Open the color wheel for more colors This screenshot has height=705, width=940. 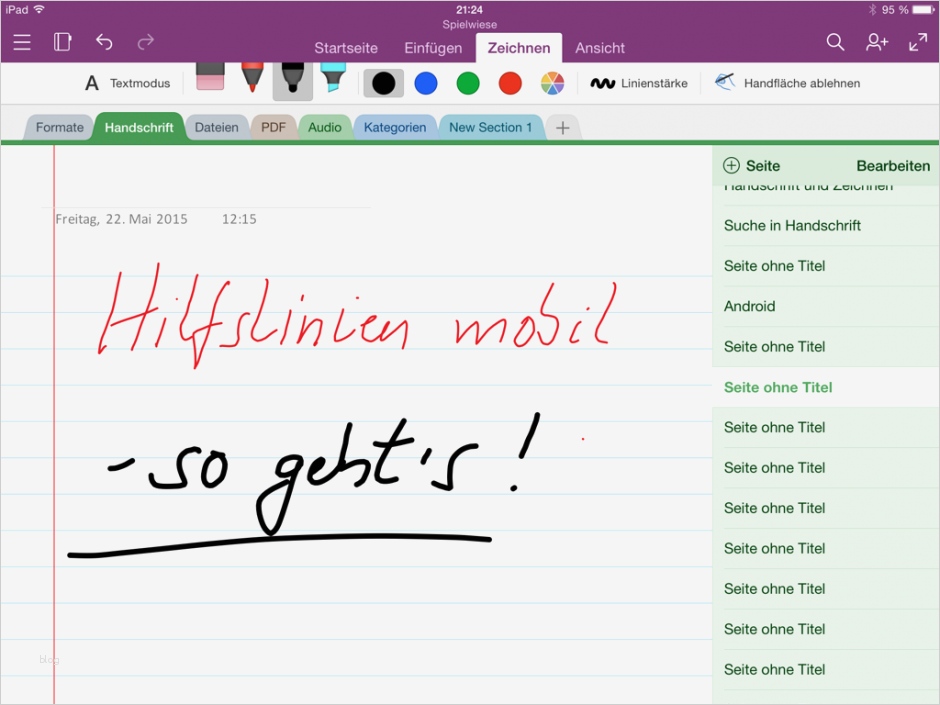click(x=552, y=83)
